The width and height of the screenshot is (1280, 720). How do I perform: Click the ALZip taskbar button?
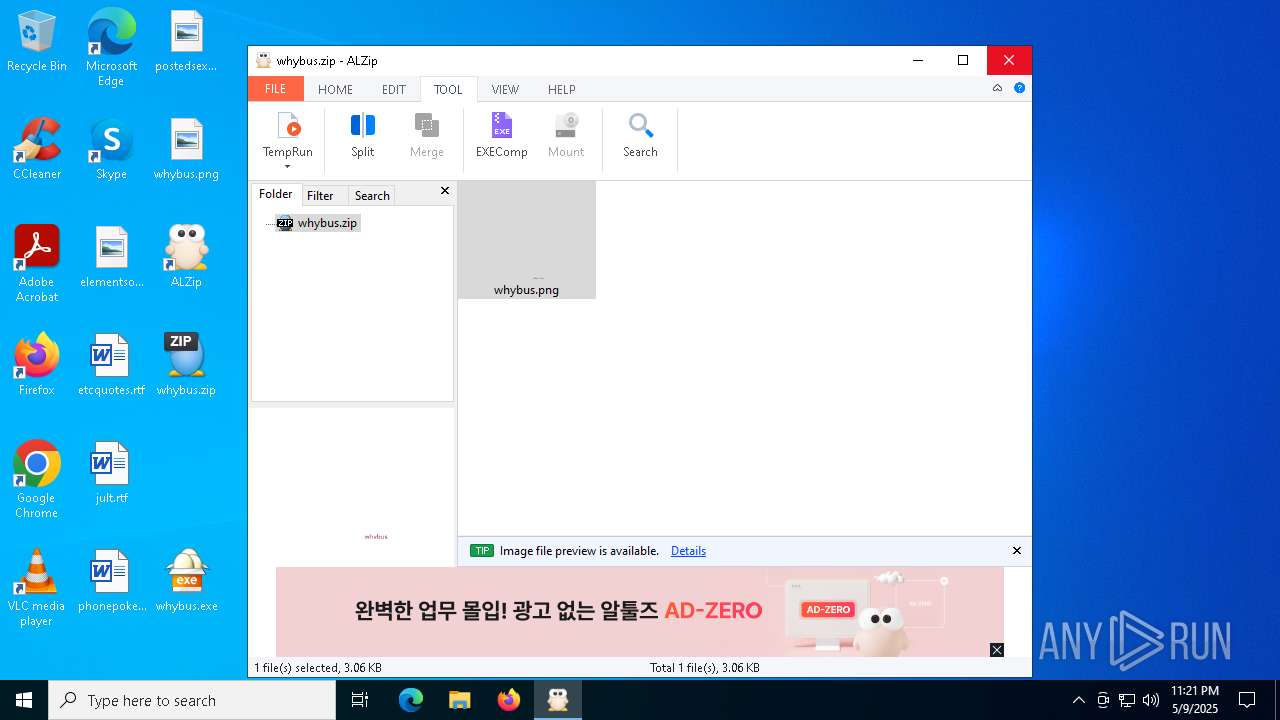click(558, 700)
